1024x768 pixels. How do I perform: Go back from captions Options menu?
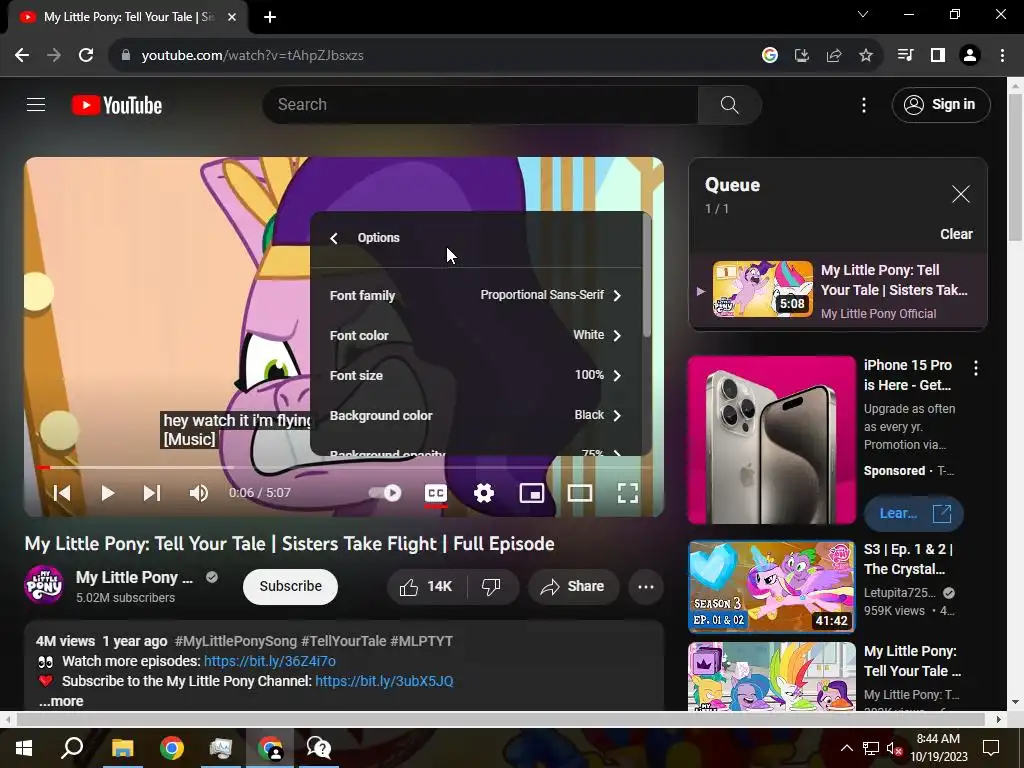tap(334, 238)
